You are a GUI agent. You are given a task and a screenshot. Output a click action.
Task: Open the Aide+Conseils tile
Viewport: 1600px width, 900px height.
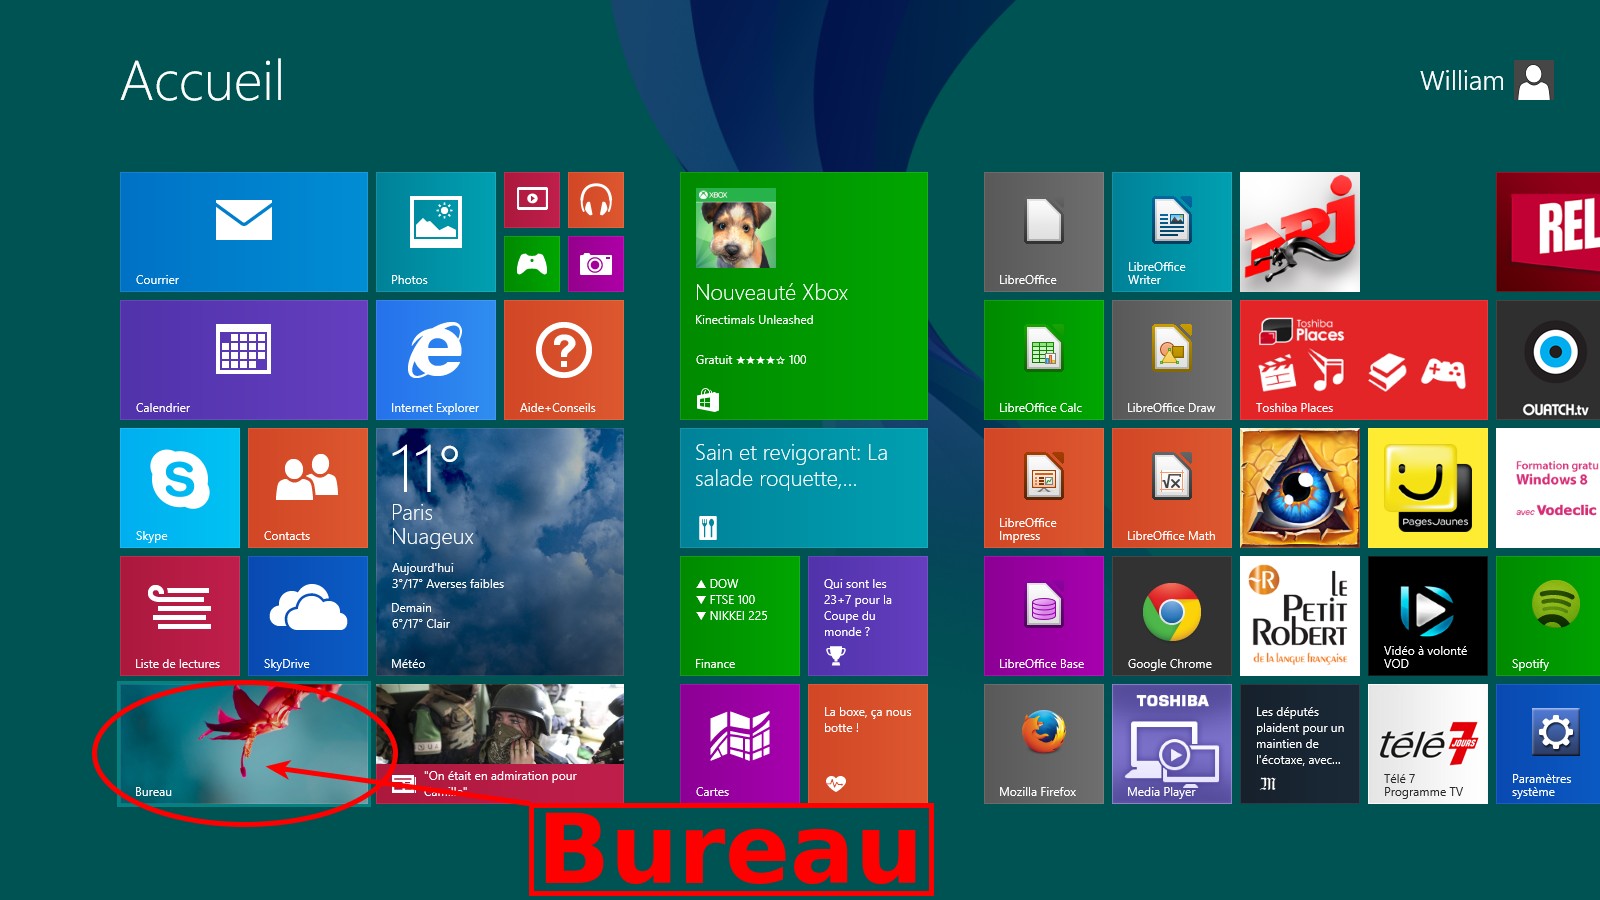pyautogui.click(x=564, y=360)
